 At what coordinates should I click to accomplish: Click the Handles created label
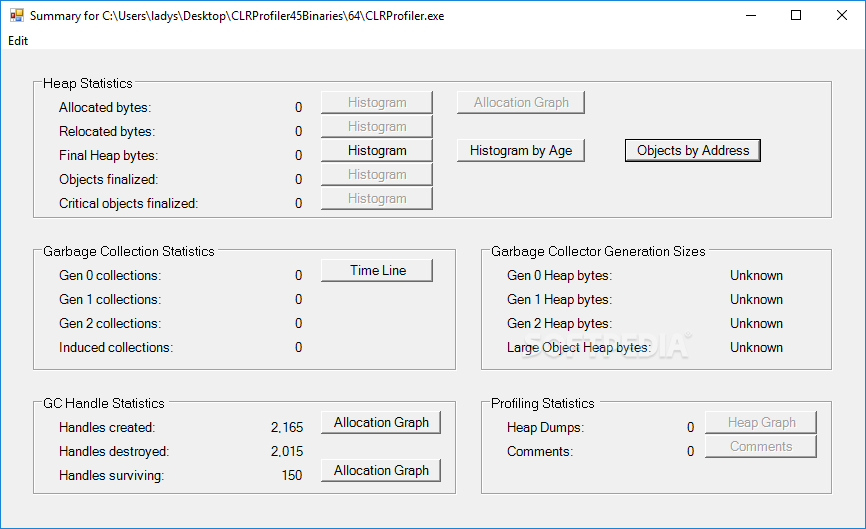(x=107, y=427)
